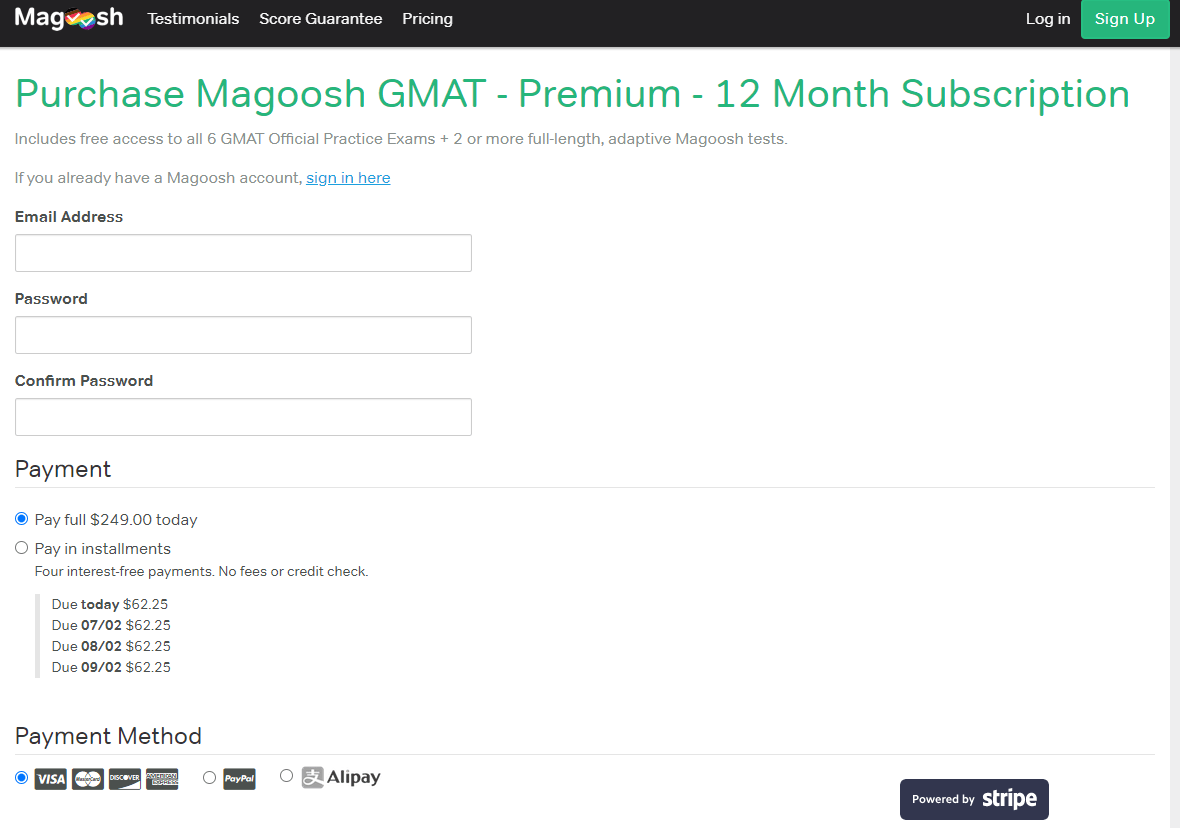
Task: Open the Testimonials page
Action: coord(193,18)
